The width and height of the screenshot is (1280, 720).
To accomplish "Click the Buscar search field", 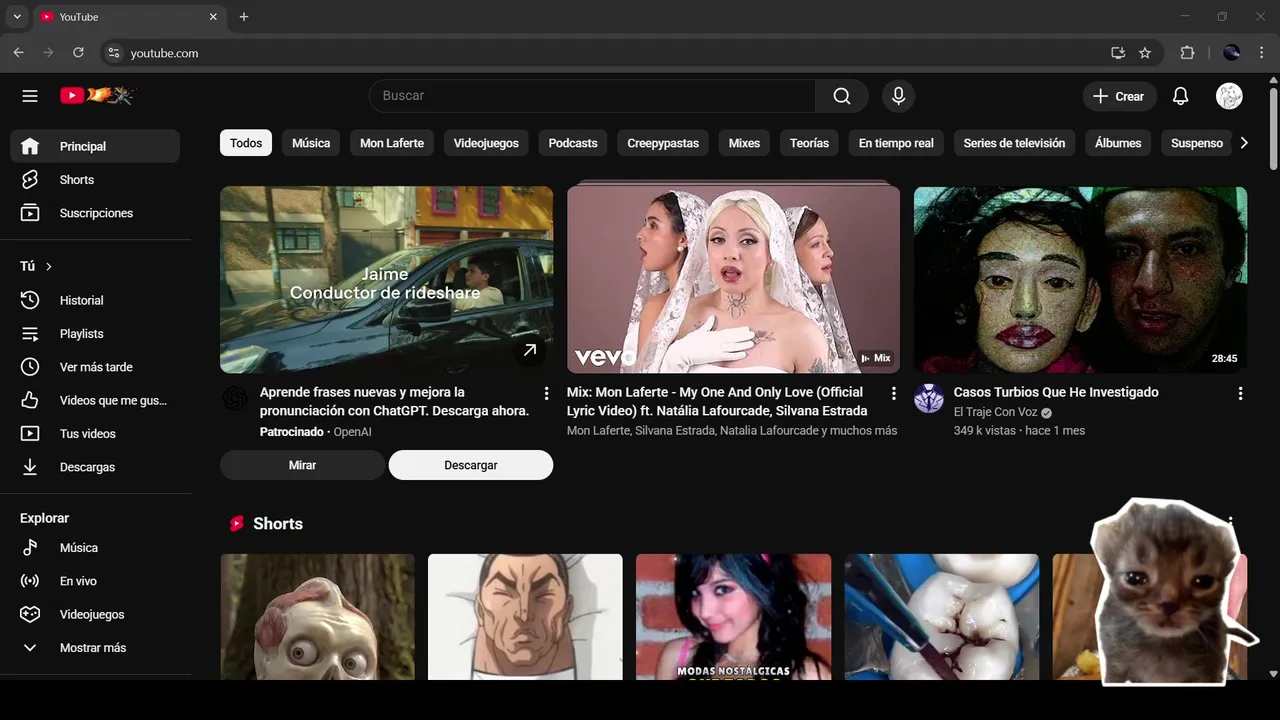I will [592, 96].
